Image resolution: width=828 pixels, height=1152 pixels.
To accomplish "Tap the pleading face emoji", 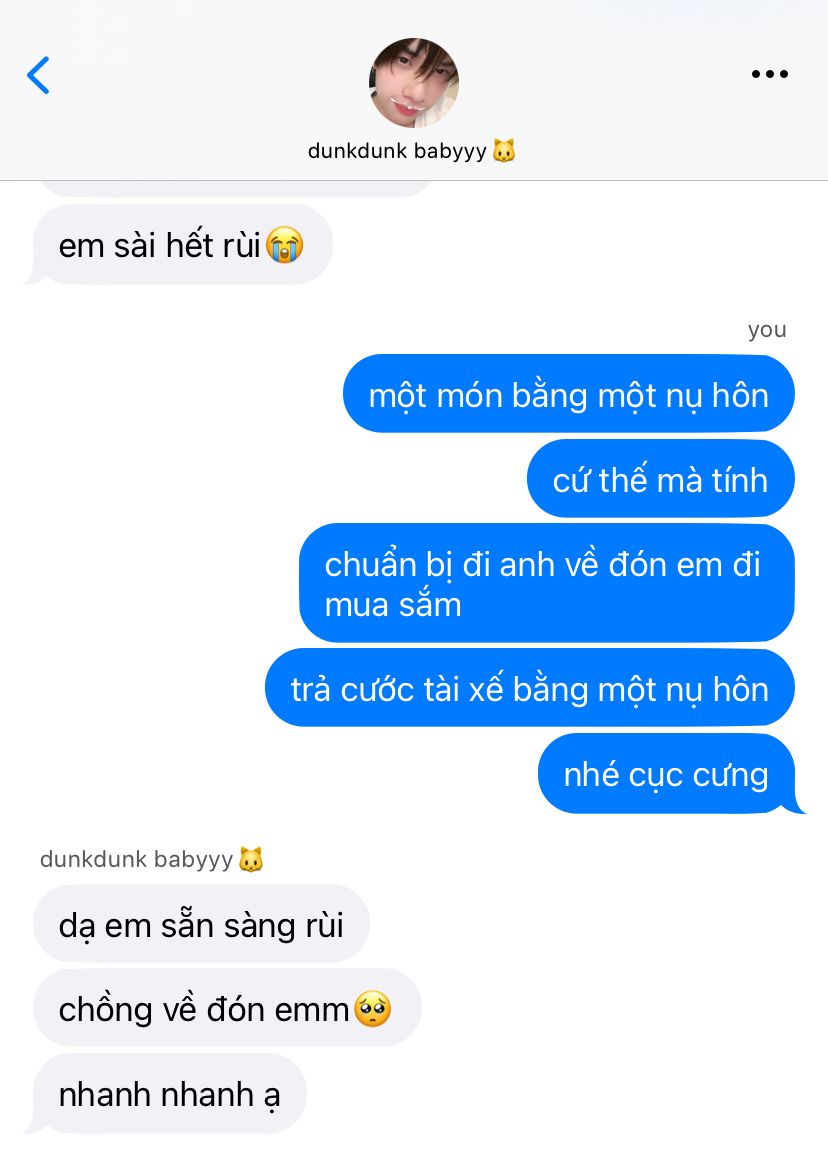I will click(372, 1009).
